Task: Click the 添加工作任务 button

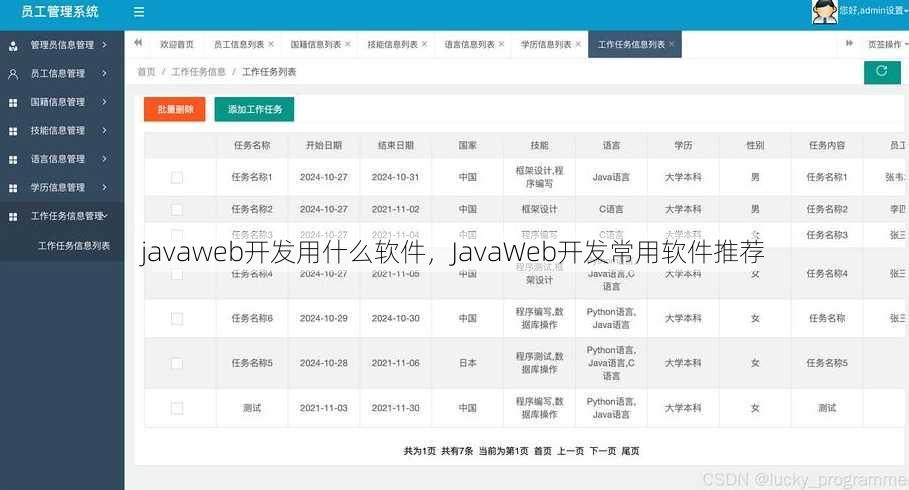Action: (x=254, y=109)
